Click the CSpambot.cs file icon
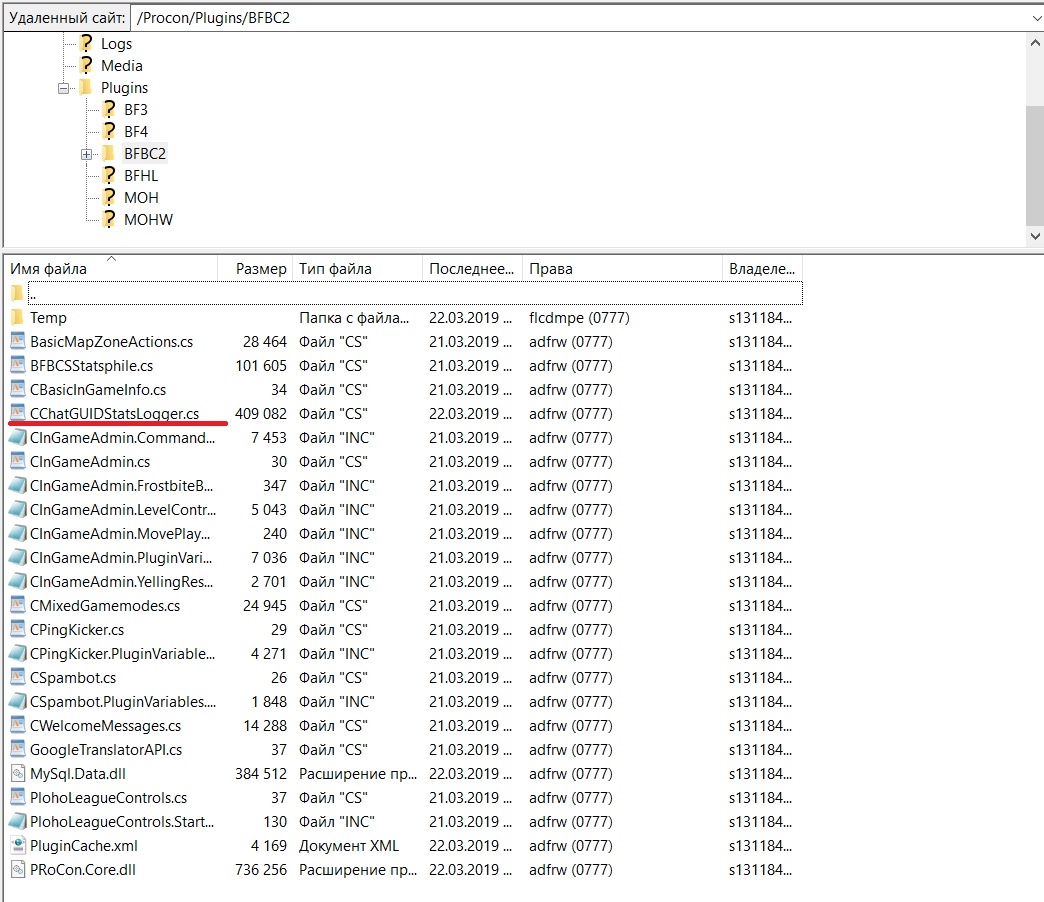Screen dimensions: 1044x902 [18, 677]
